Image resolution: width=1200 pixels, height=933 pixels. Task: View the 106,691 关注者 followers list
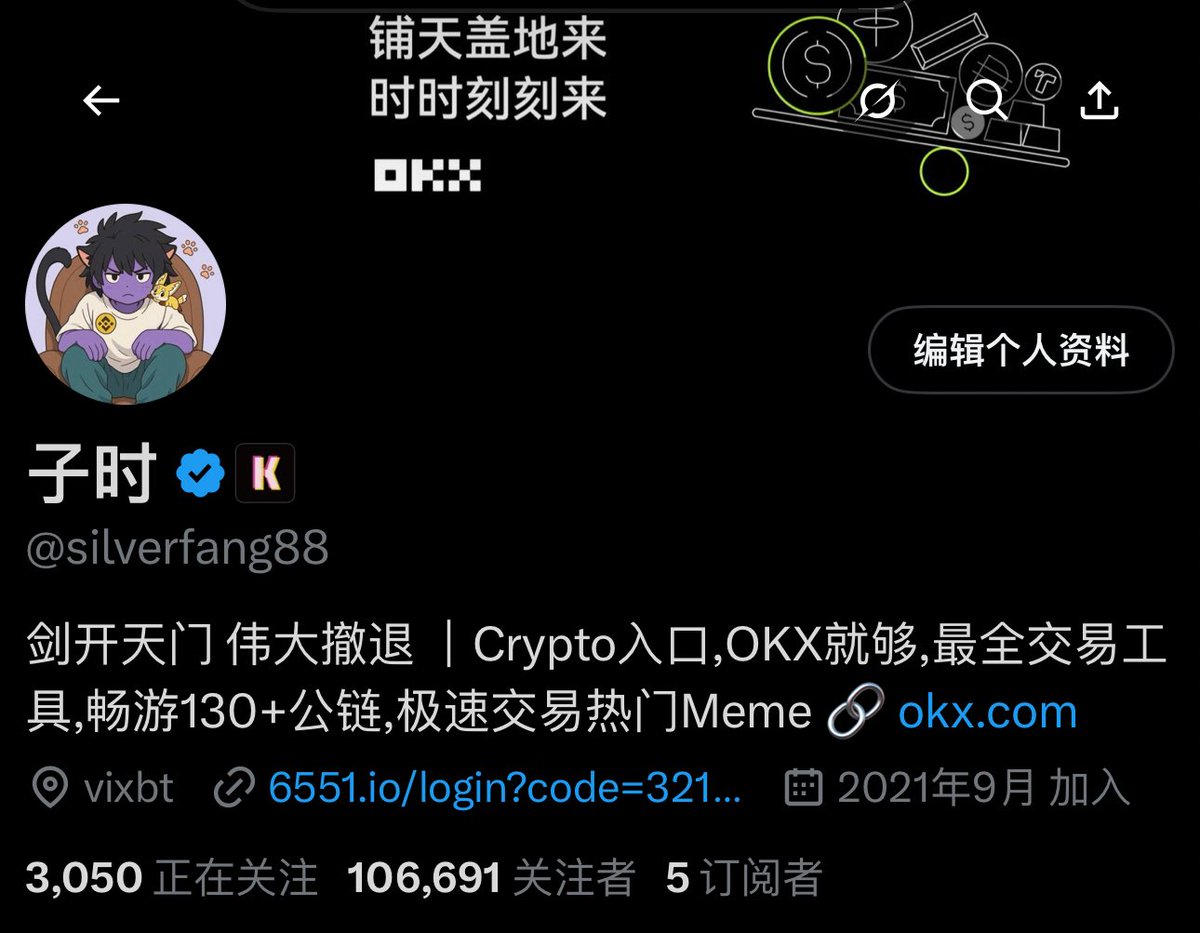coord(491,878)
